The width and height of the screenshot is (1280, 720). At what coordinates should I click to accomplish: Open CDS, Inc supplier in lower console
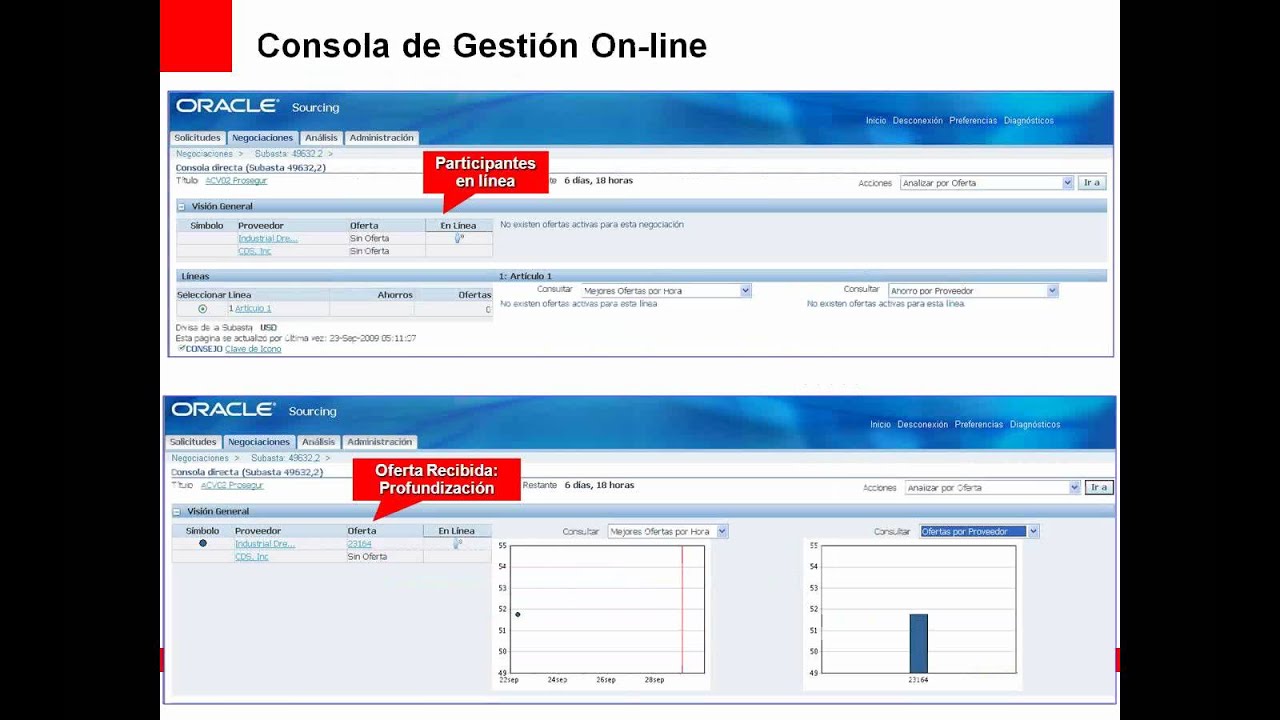[x=252, y=557]
